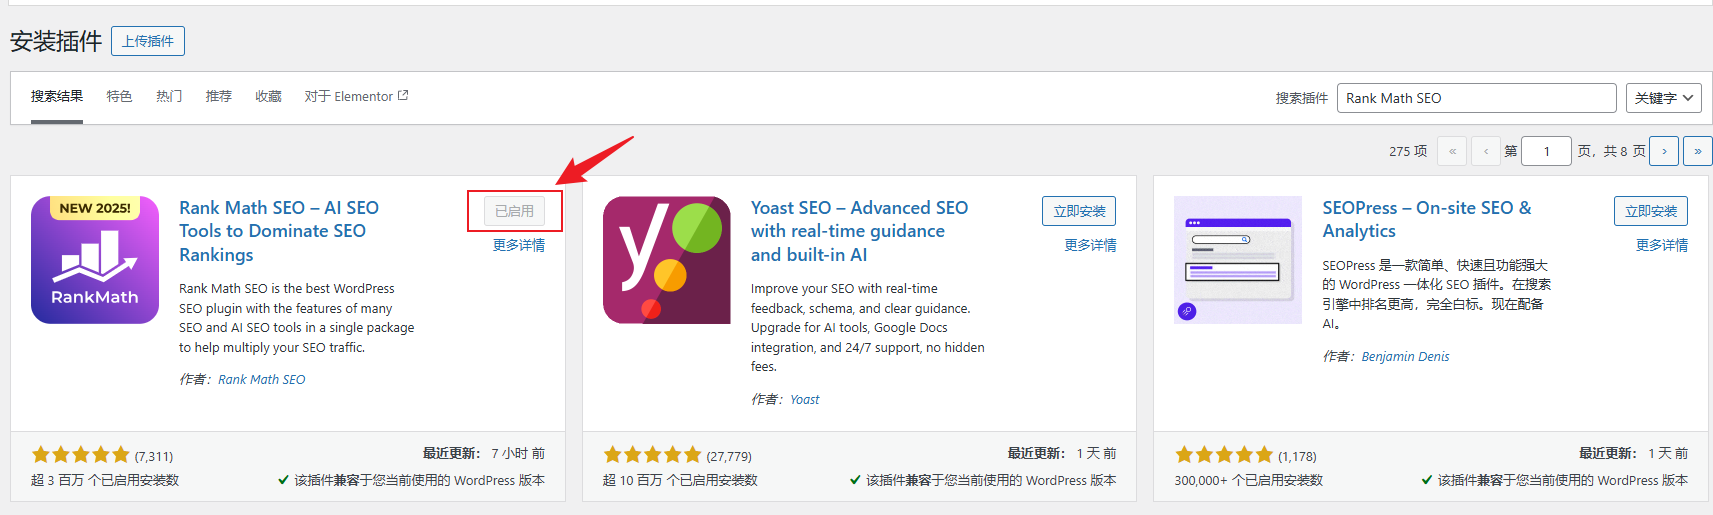Open 更多详情 for Yoast SEO
1713x515 pixels.
[1090, 245]
